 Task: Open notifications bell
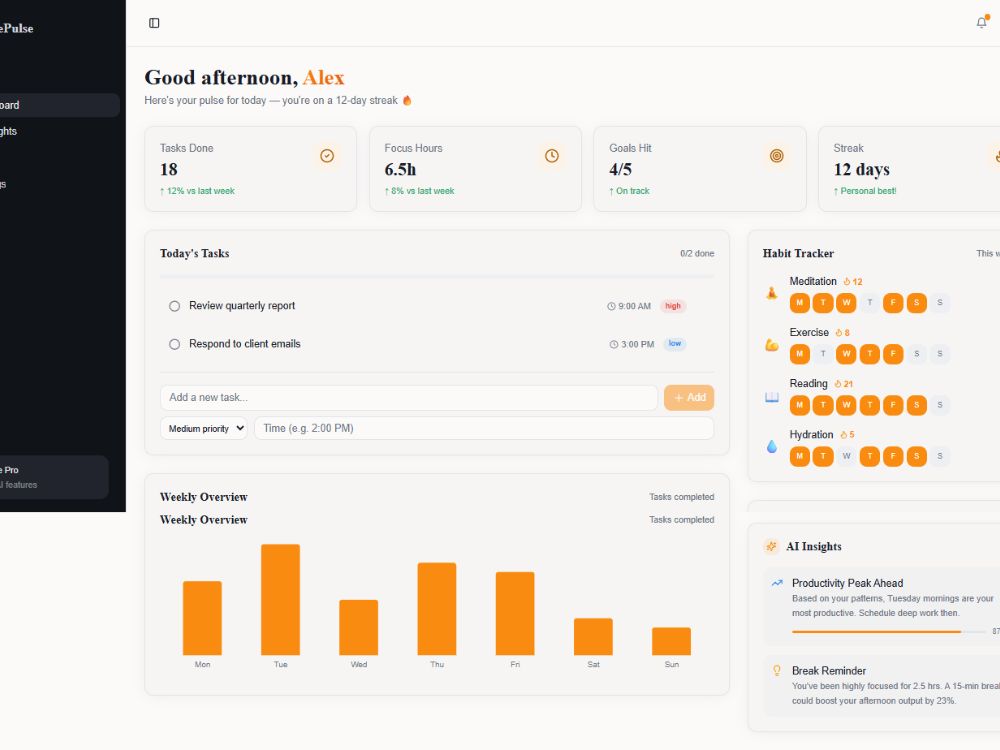(982, 23)
